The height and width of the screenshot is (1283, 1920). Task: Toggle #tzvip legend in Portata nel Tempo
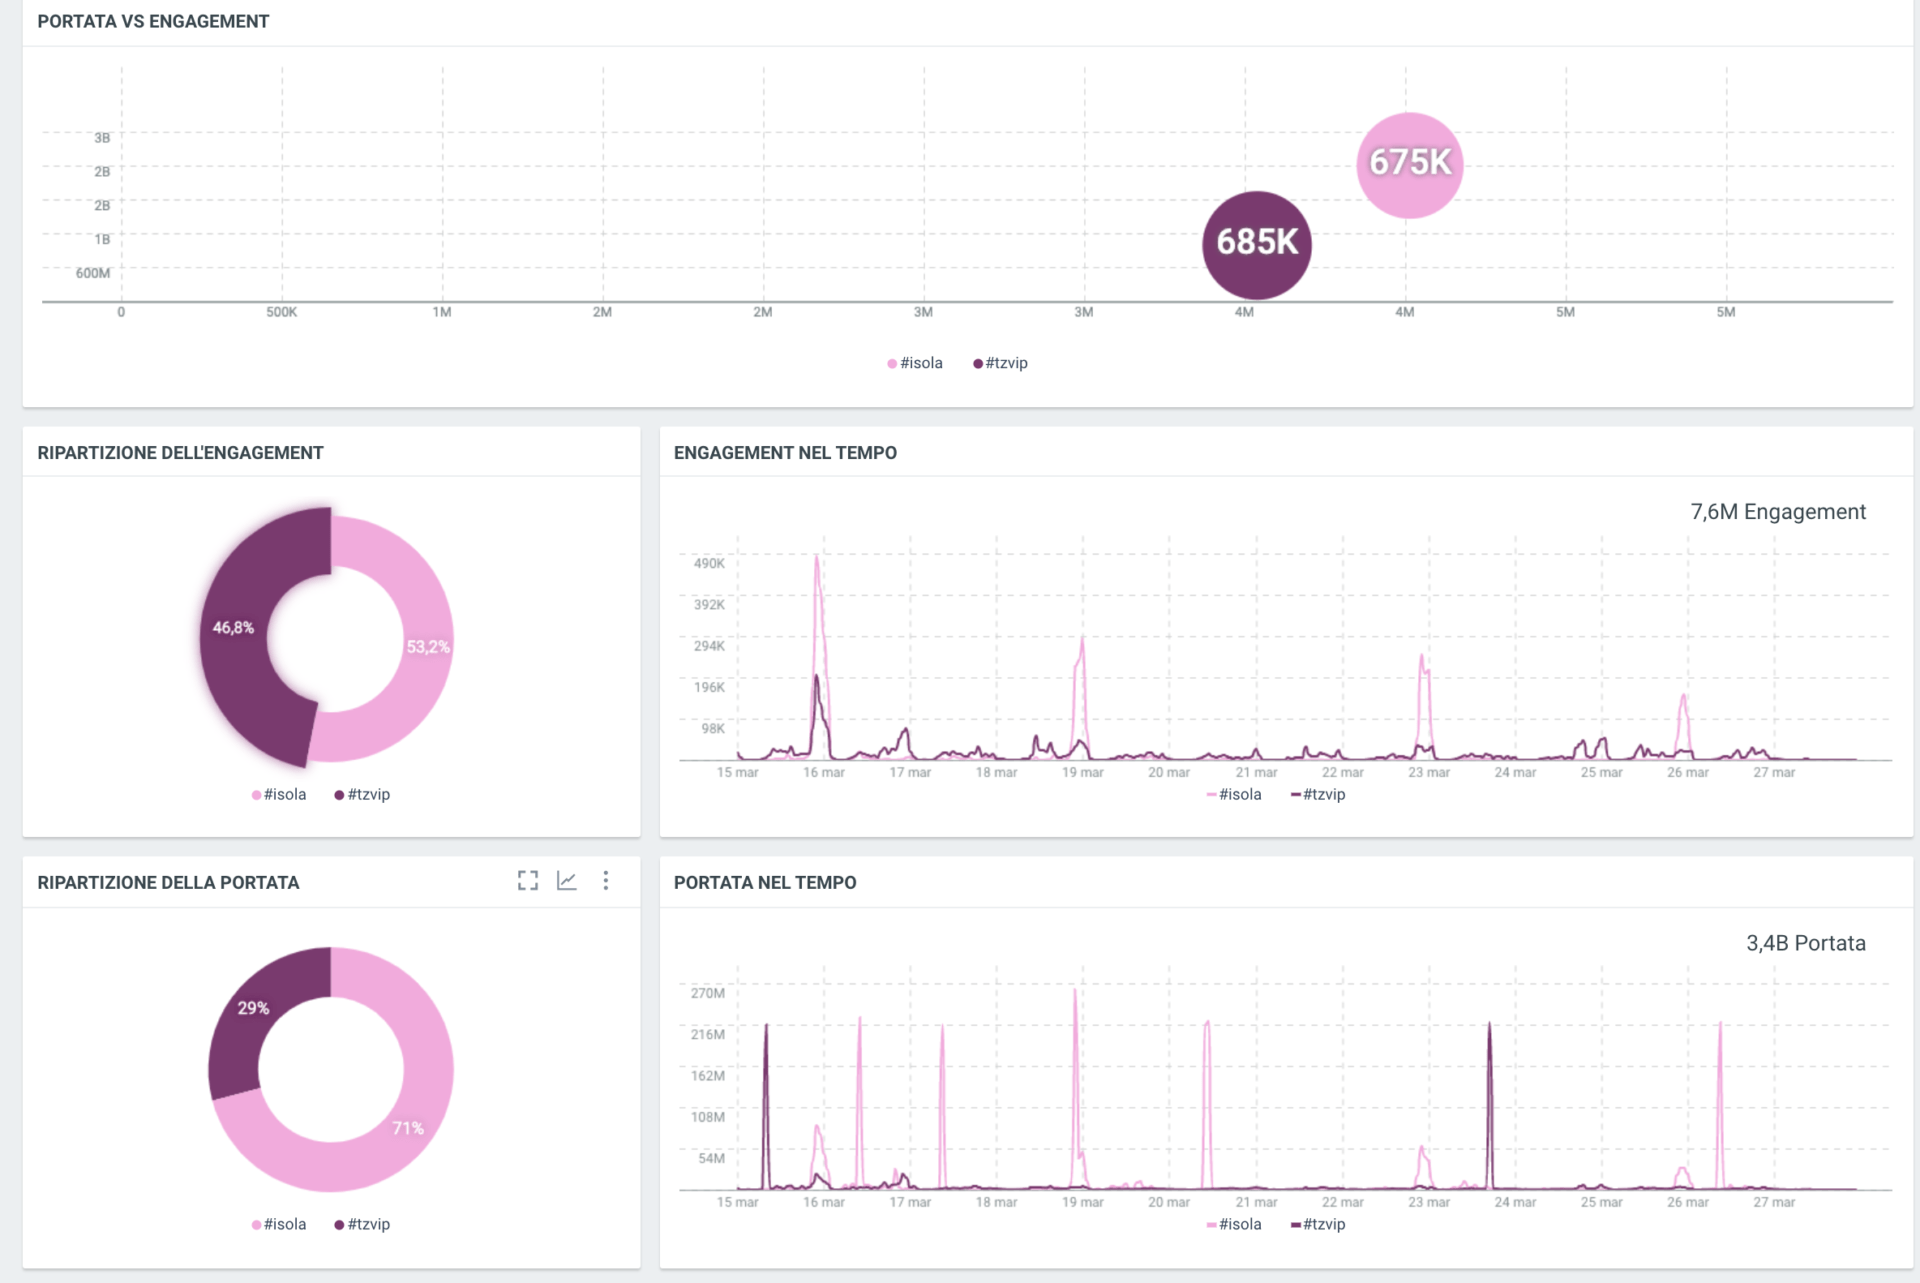pyautogui.click(x=1318, y=1224)
